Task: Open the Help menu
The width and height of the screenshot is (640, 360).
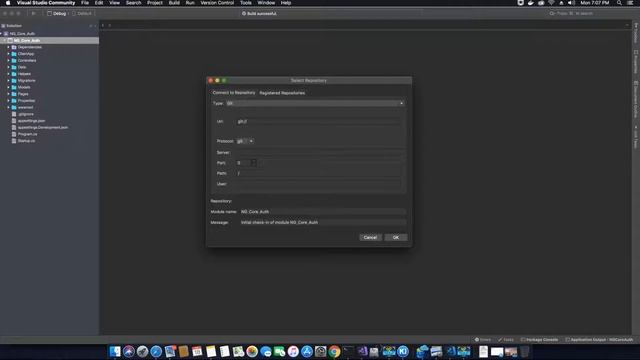Action: (x=286, y=3)
